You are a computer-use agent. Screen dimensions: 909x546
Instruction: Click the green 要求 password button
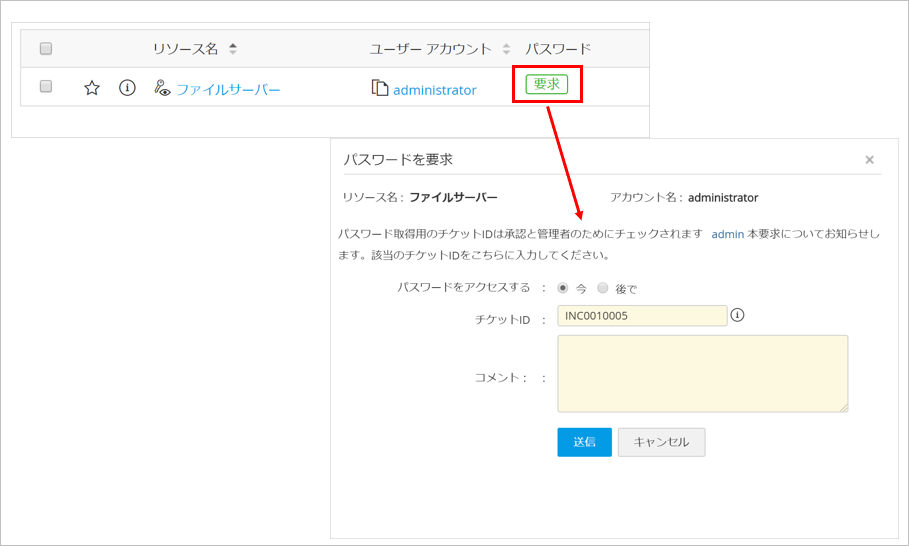[x=547, y=84]
